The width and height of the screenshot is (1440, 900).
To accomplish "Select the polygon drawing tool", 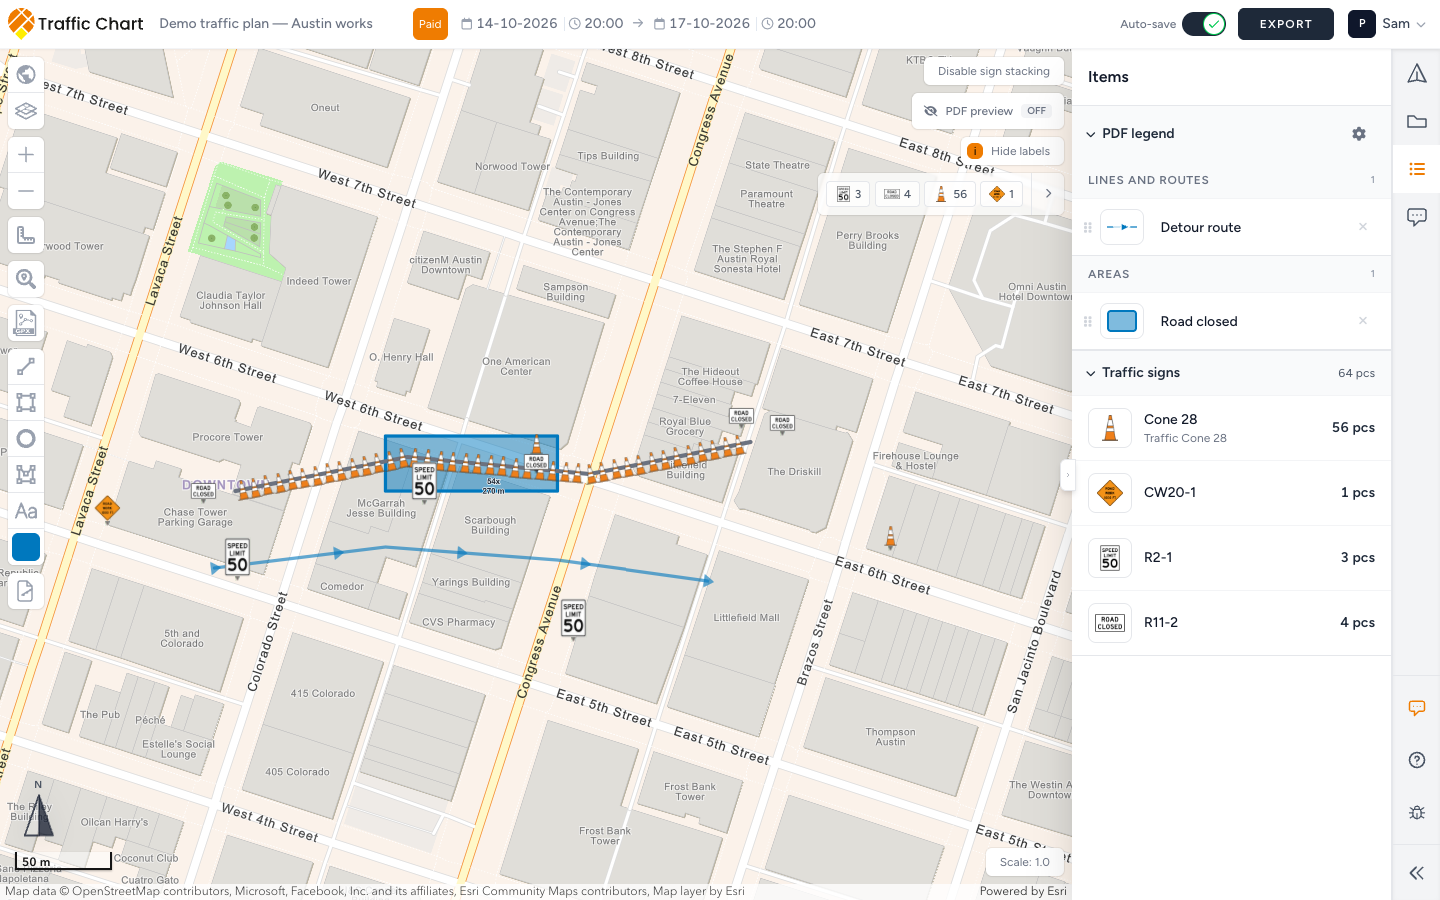I will click(x=26, y=475).
